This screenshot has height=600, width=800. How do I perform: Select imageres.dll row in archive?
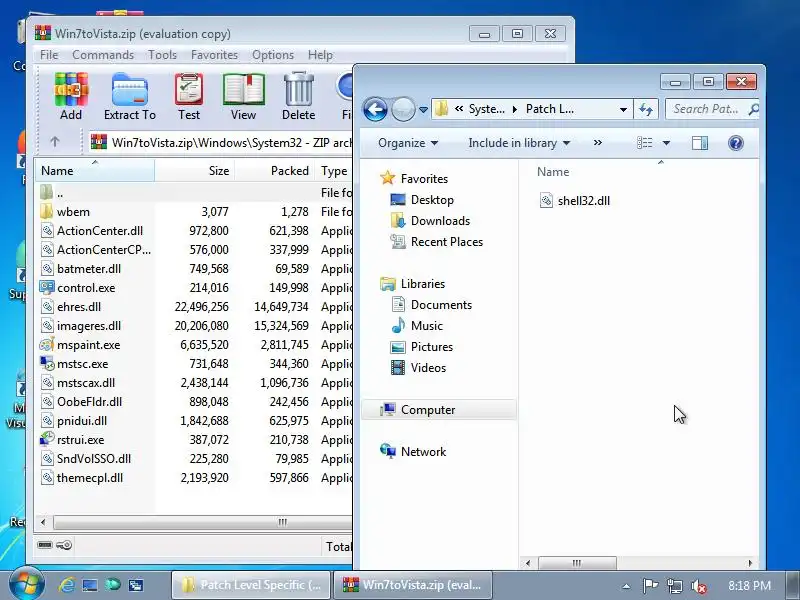pos(194,326)
